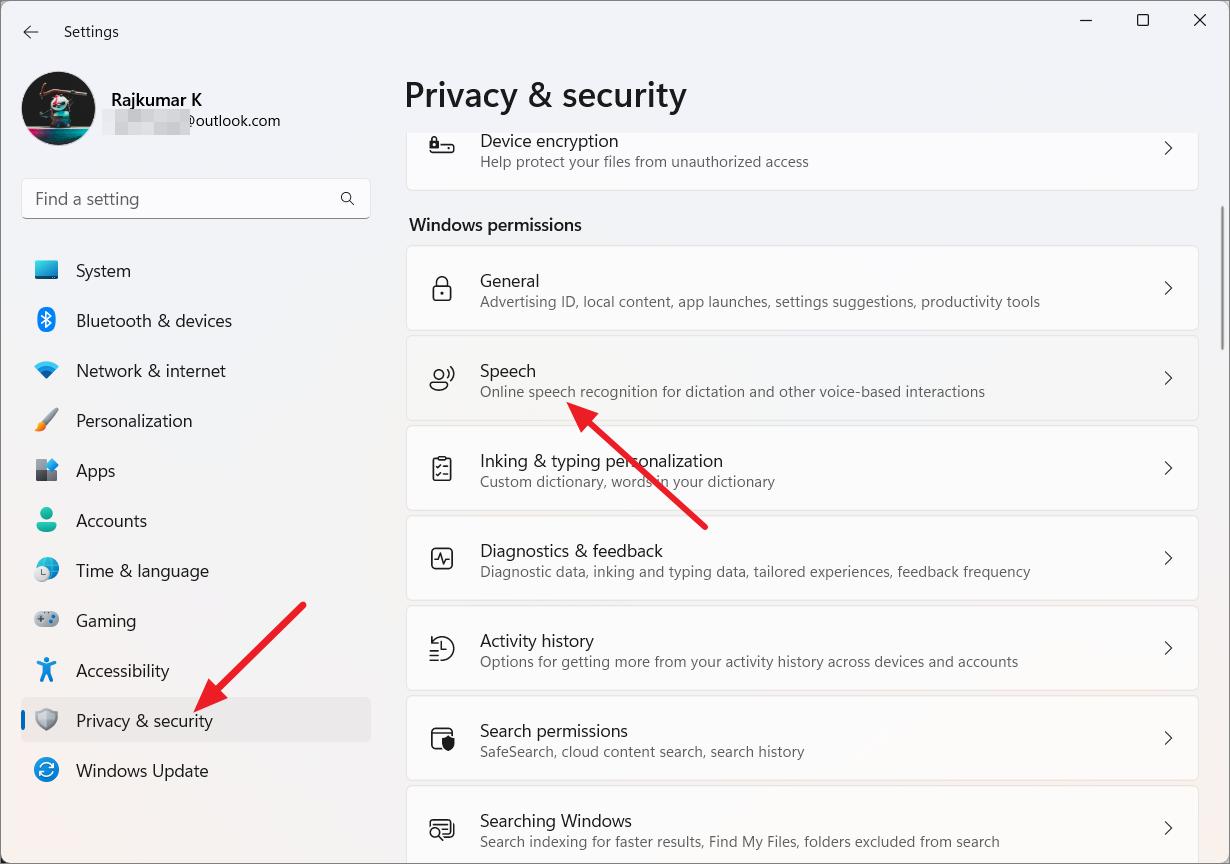Expand the Speech settings chevron
Image resolution: width=1230 pixels, height=864 pixels.
(x=1167, y=378)
